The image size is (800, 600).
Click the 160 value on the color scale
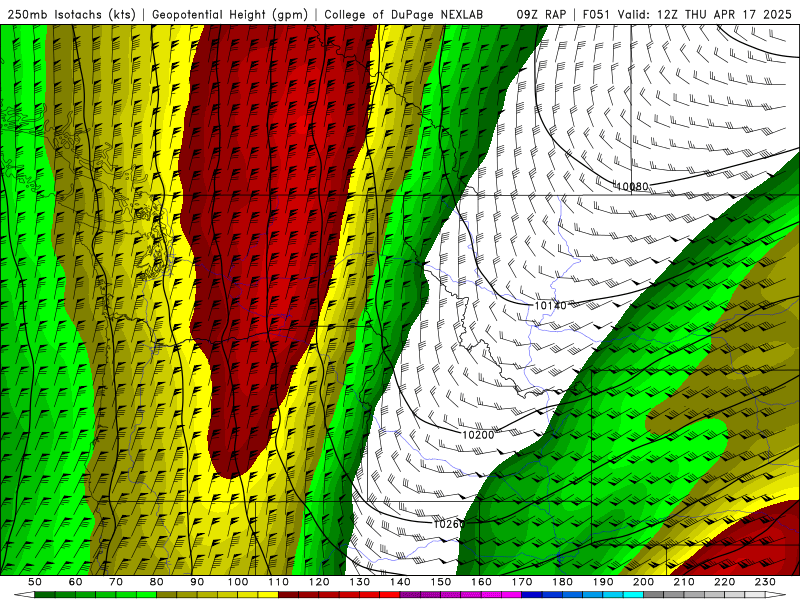click(482, 582)
